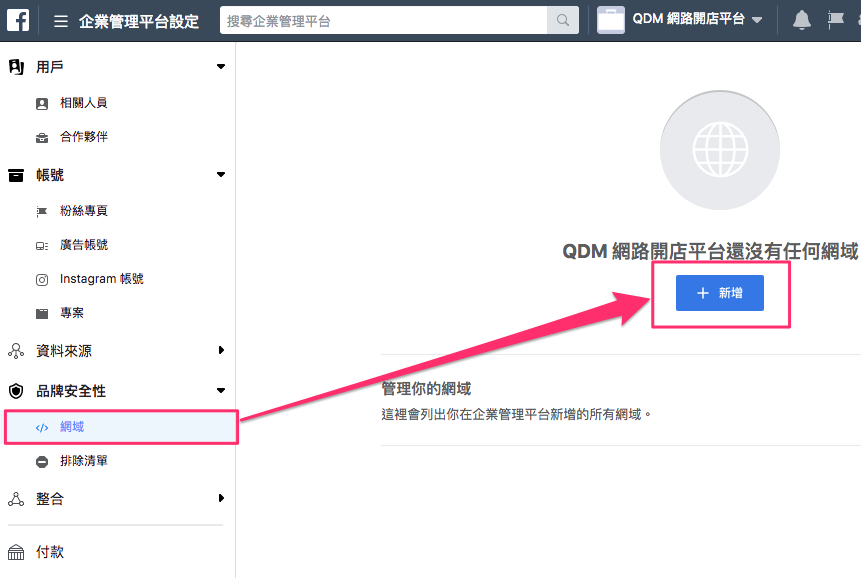Click the 專案 folder icon
The height and width of the screenshot is (578, 861).
[42, 314]
